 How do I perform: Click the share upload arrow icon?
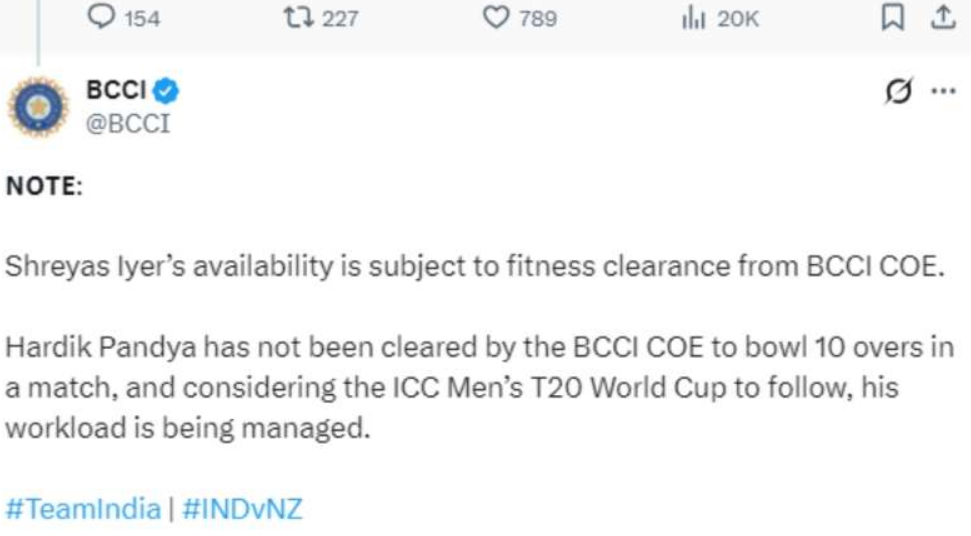pos(943,18)
